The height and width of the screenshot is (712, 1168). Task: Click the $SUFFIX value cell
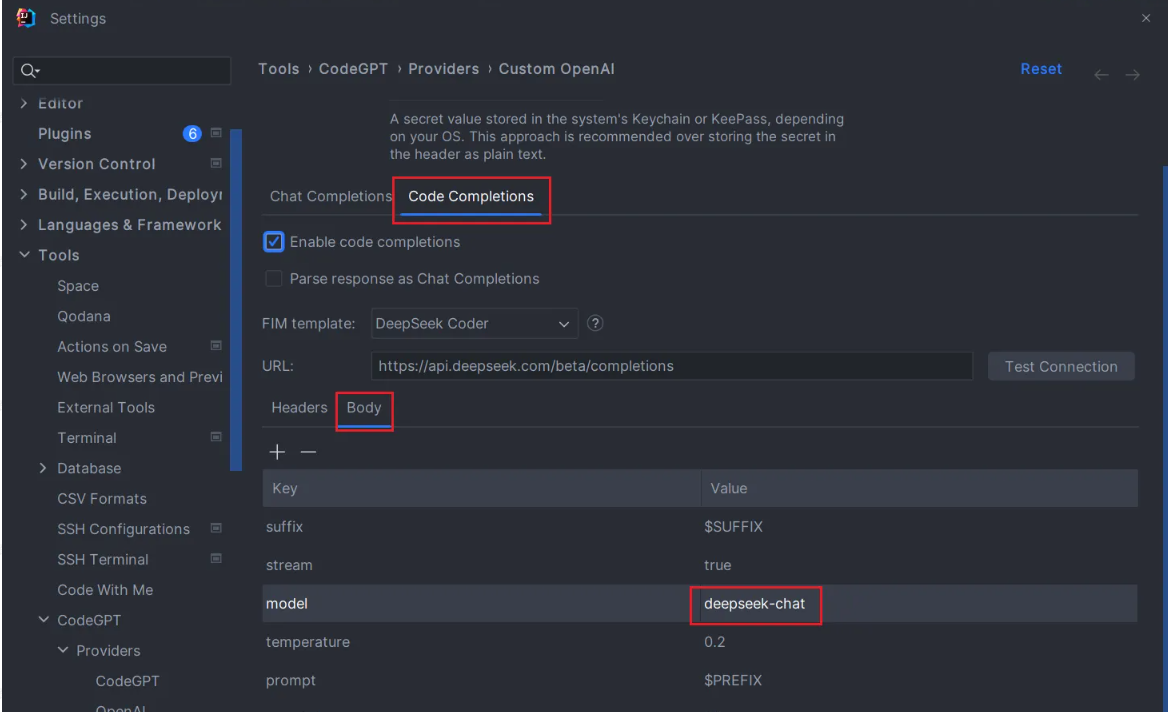[x=919, y=527]
